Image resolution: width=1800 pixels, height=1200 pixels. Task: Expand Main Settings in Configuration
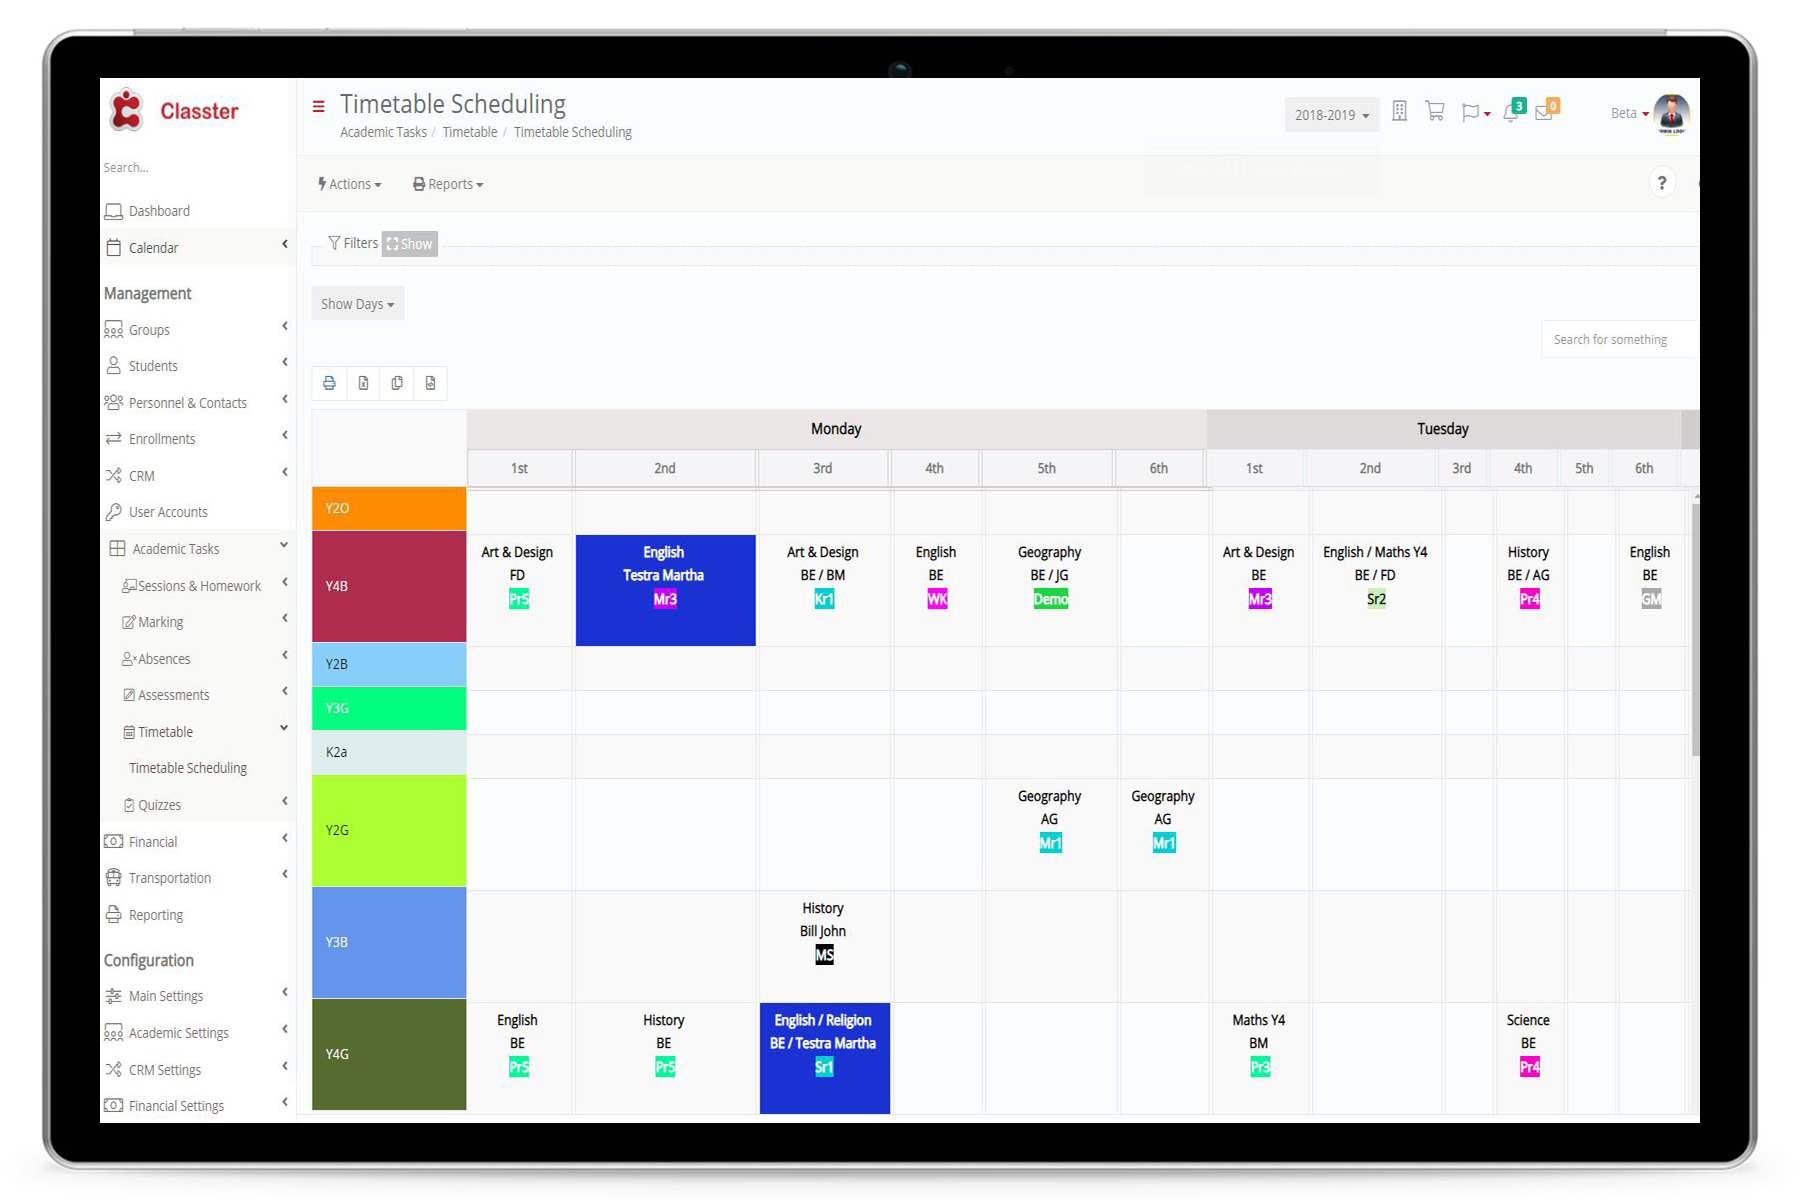[x=196, y=996]
